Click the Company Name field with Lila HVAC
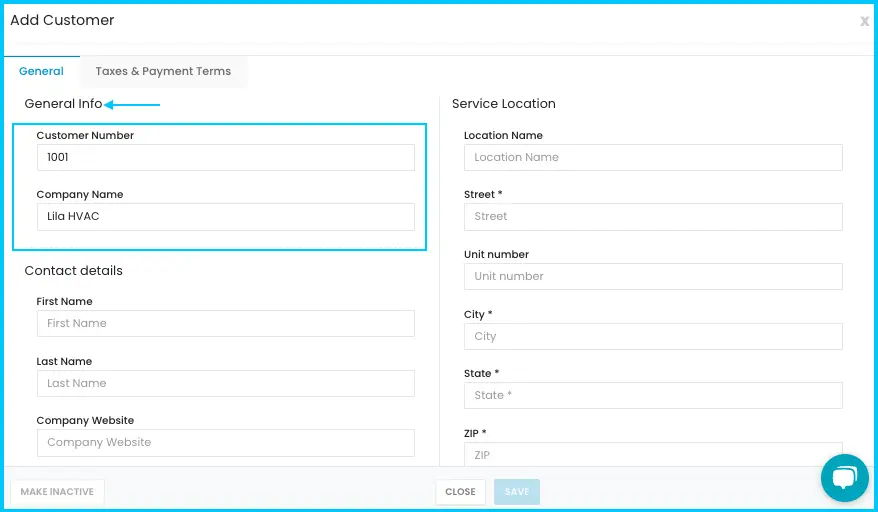878x512 pixels. point(226,217)
